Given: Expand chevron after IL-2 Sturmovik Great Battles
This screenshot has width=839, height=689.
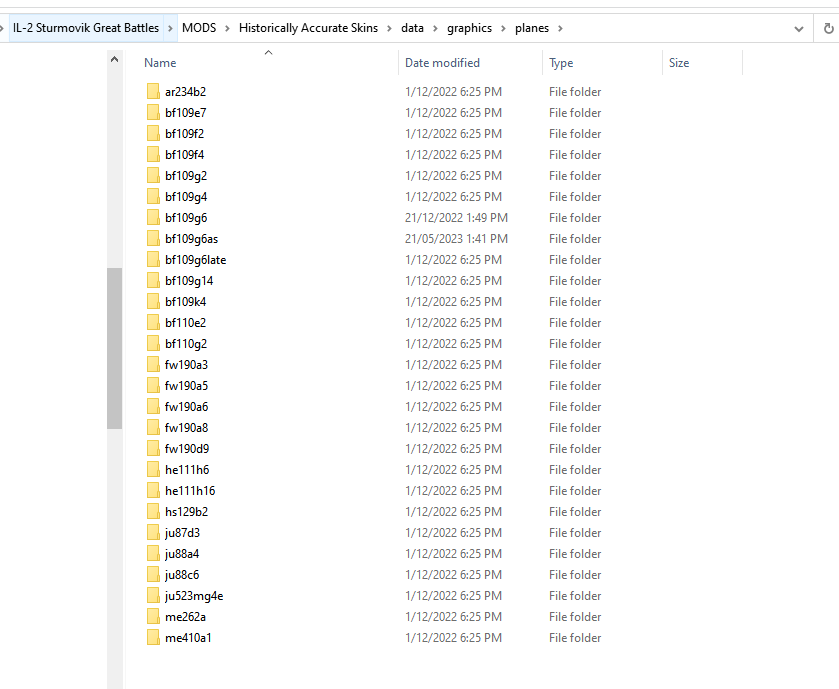Looking at the screenshot, I should click(170, 28).
